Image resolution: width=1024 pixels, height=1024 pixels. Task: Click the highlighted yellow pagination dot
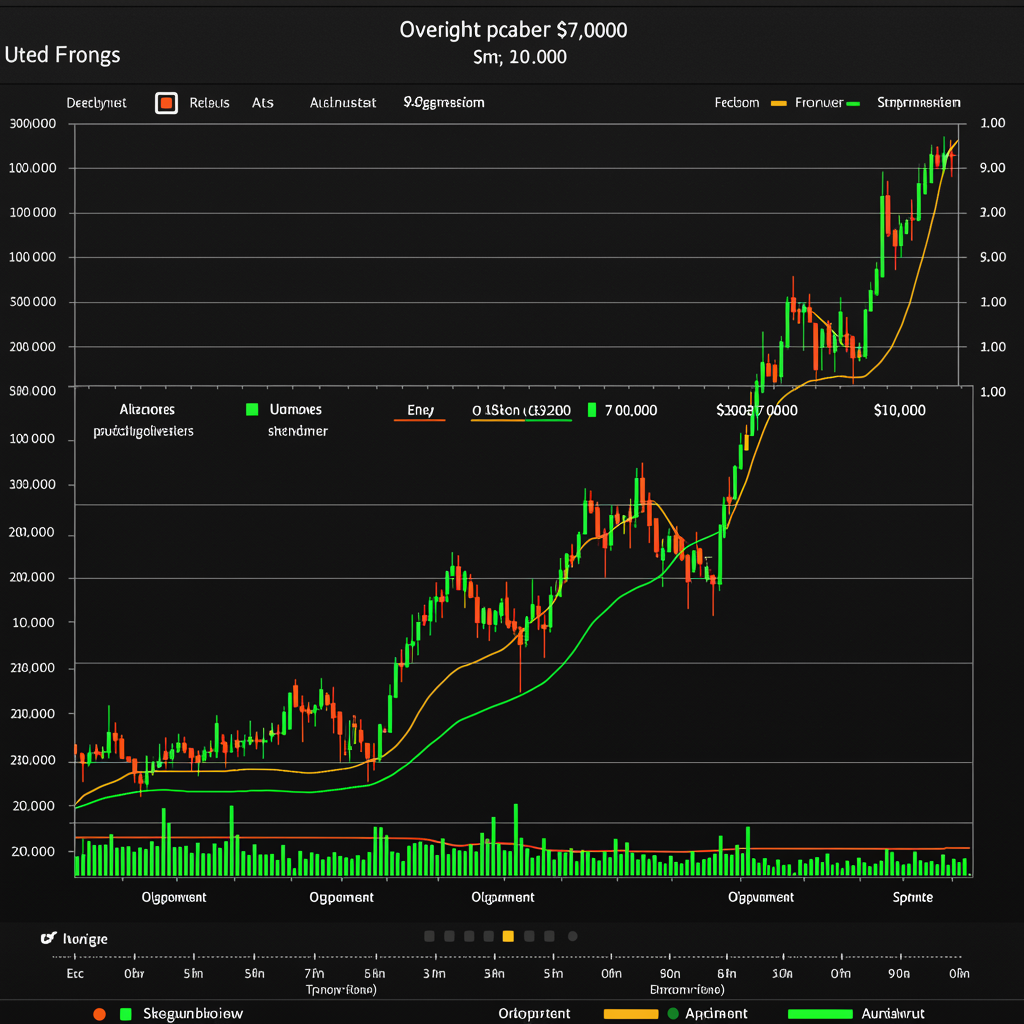508,936
